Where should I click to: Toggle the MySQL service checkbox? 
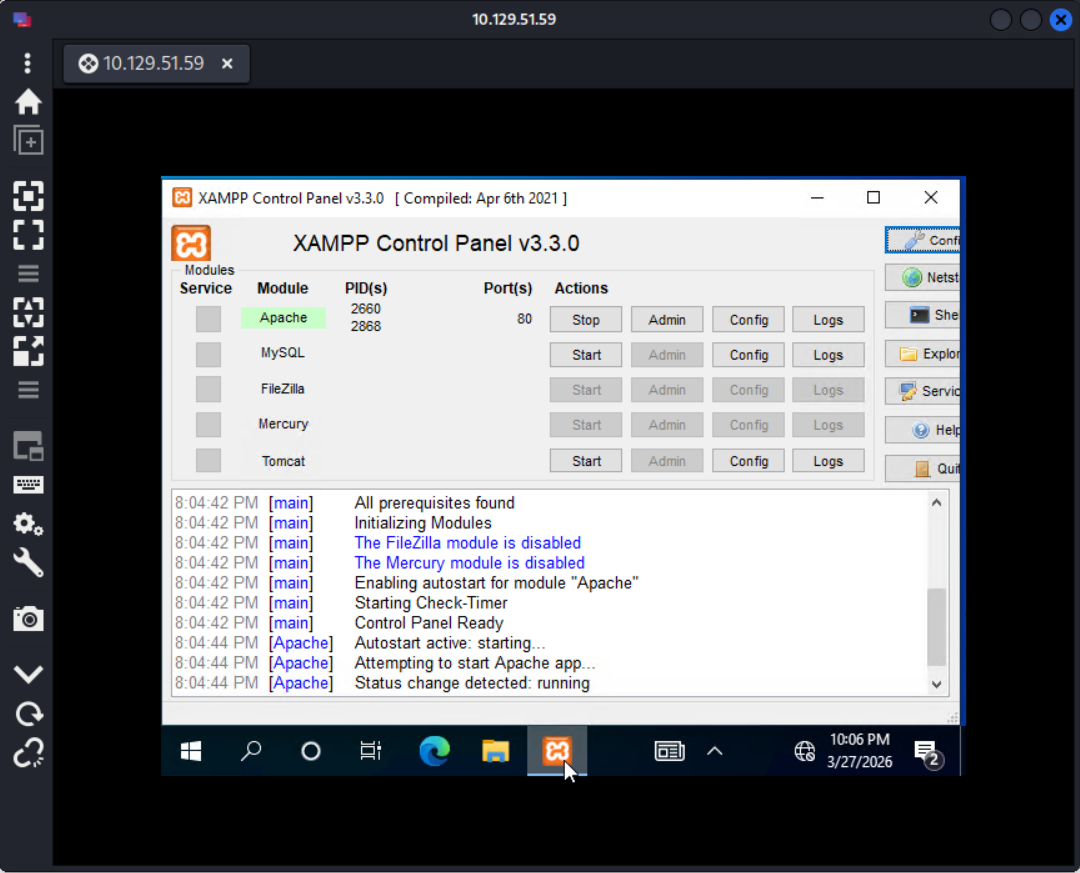pos(208,355)
